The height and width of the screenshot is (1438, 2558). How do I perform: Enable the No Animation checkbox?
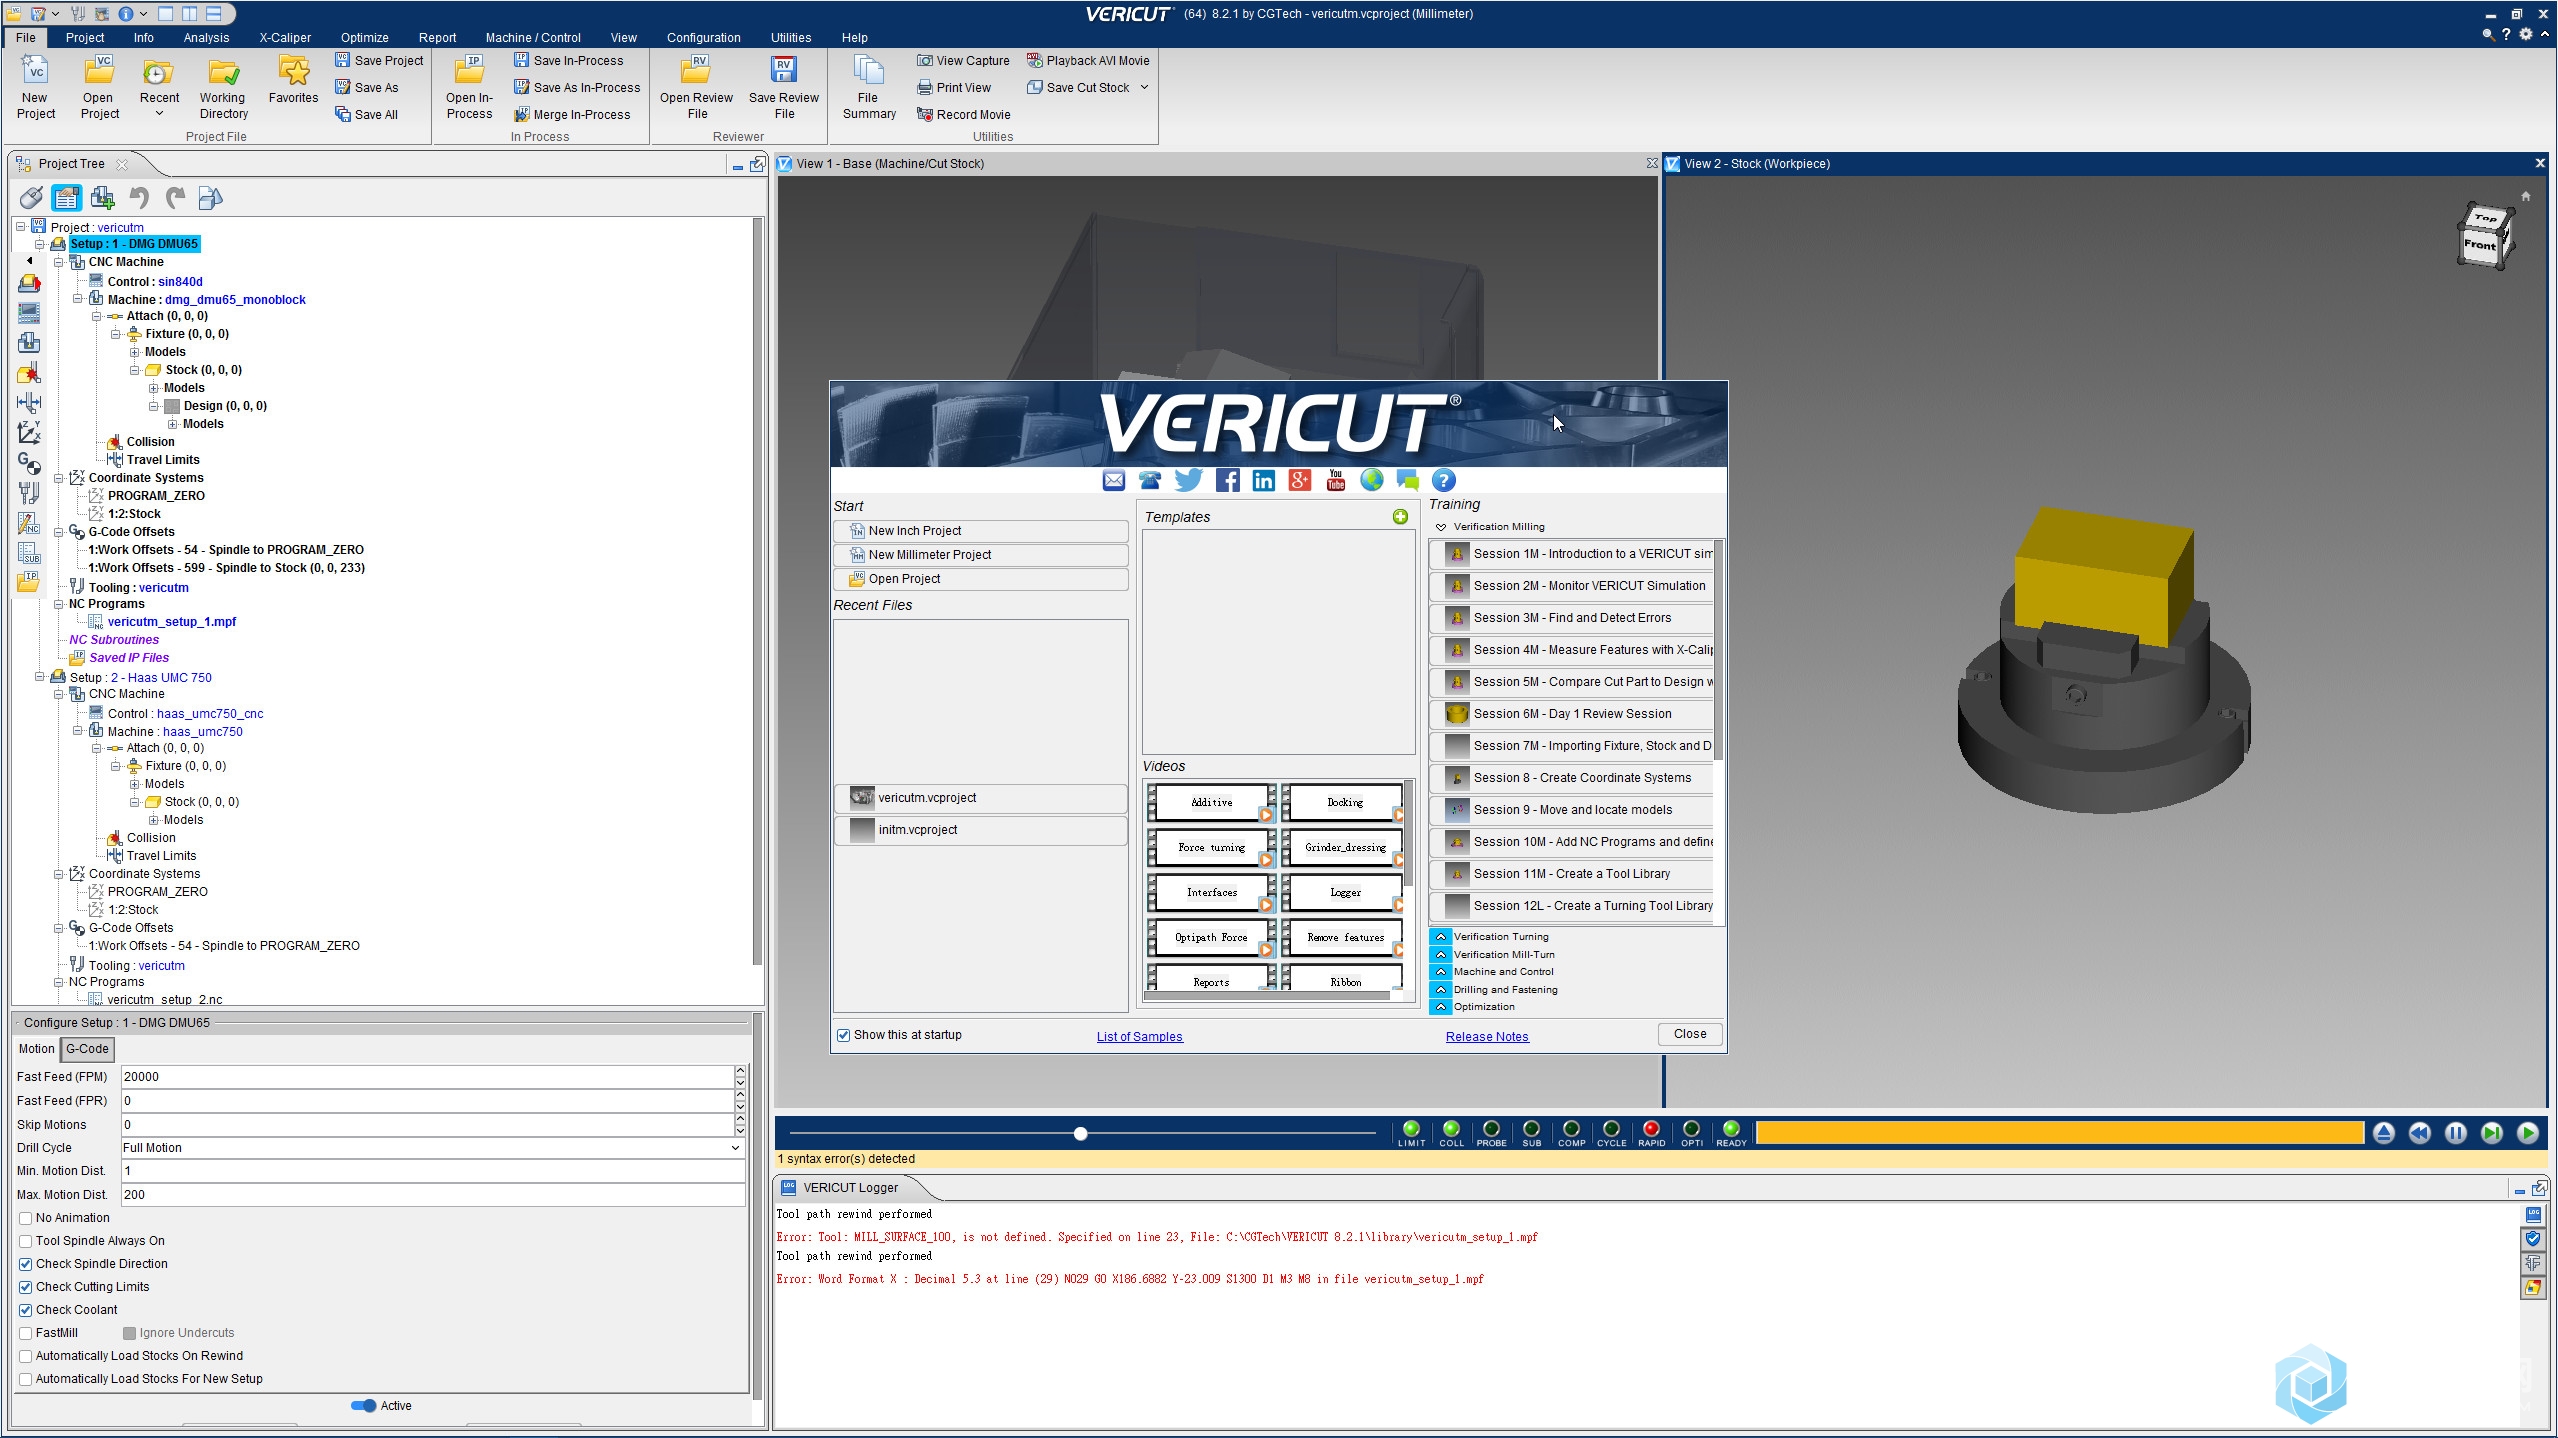coord(26,1218)
